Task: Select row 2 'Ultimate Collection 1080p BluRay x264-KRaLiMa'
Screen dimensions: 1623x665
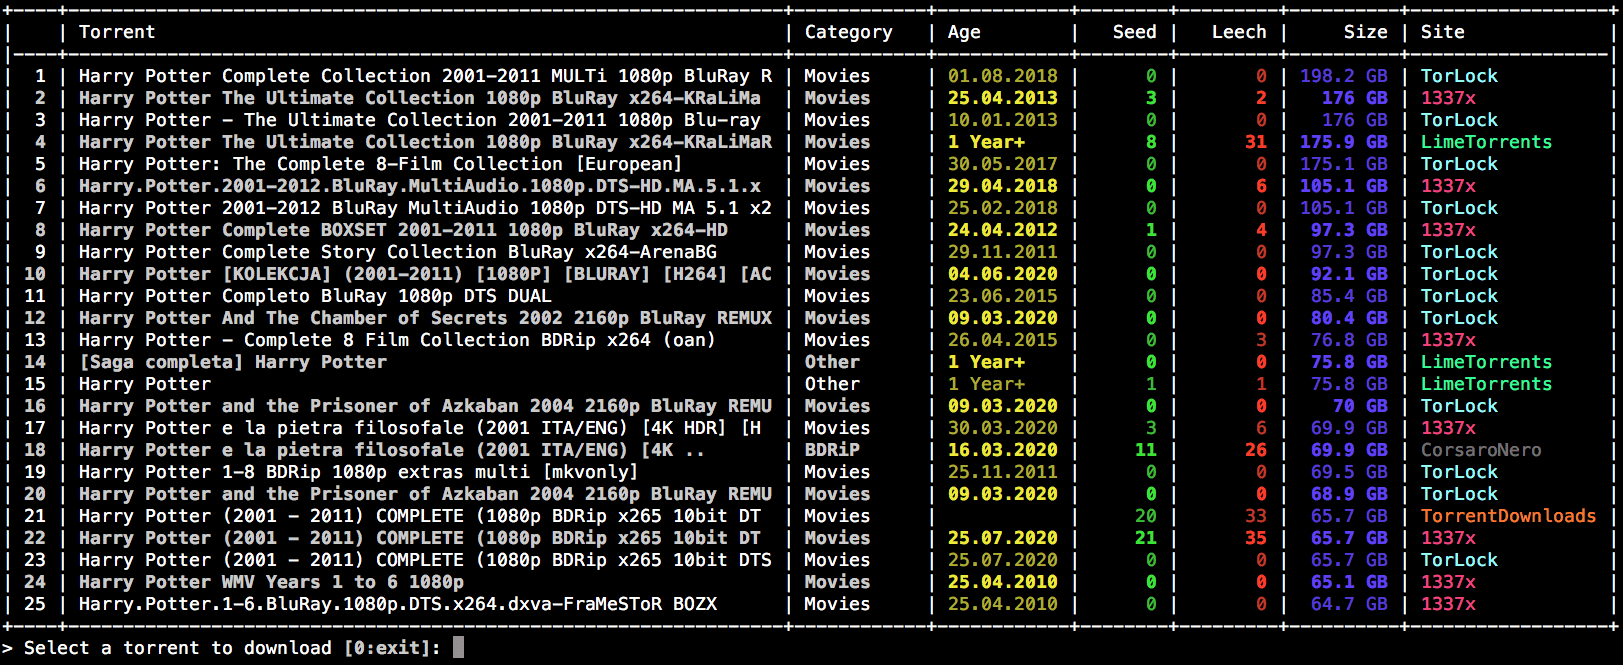Action: pyautogui.click(x=420, y=98)
